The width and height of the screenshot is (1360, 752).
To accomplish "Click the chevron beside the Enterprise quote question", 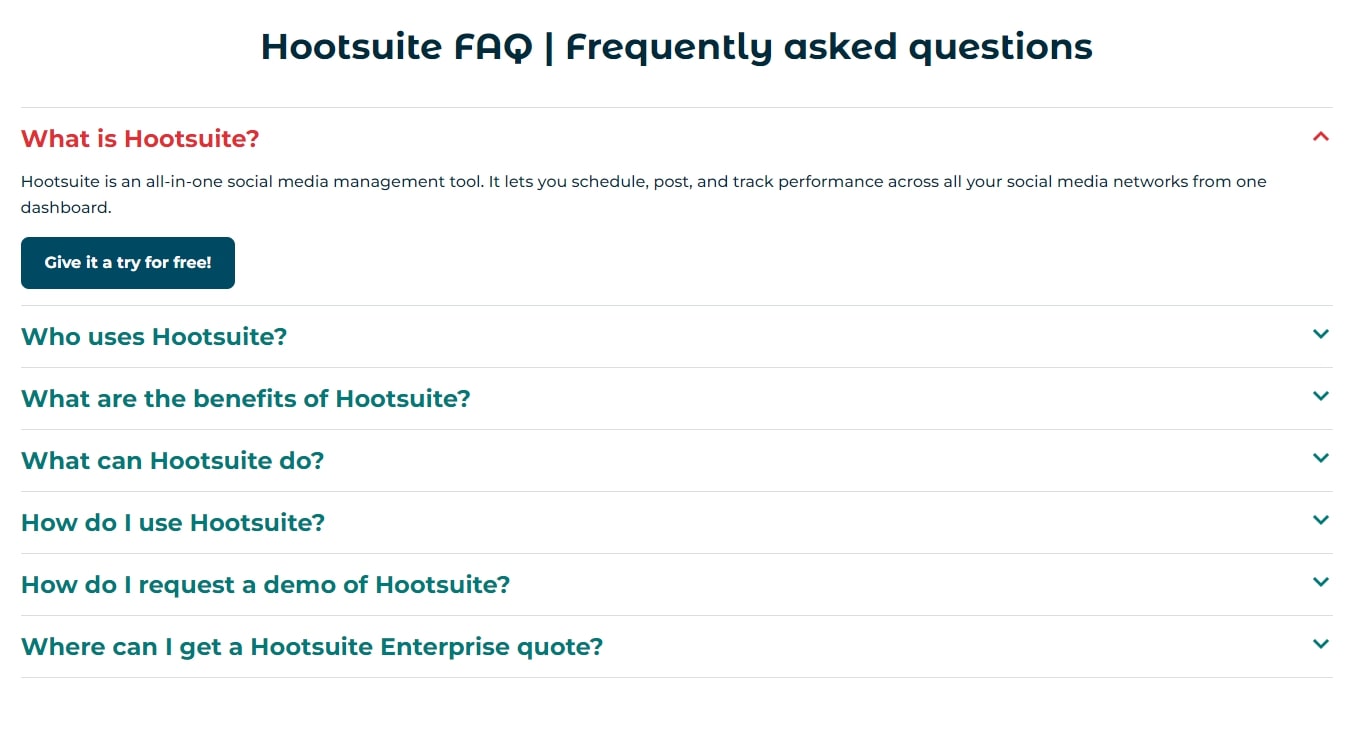I will pyautogui.click(x=1320, y=644).
